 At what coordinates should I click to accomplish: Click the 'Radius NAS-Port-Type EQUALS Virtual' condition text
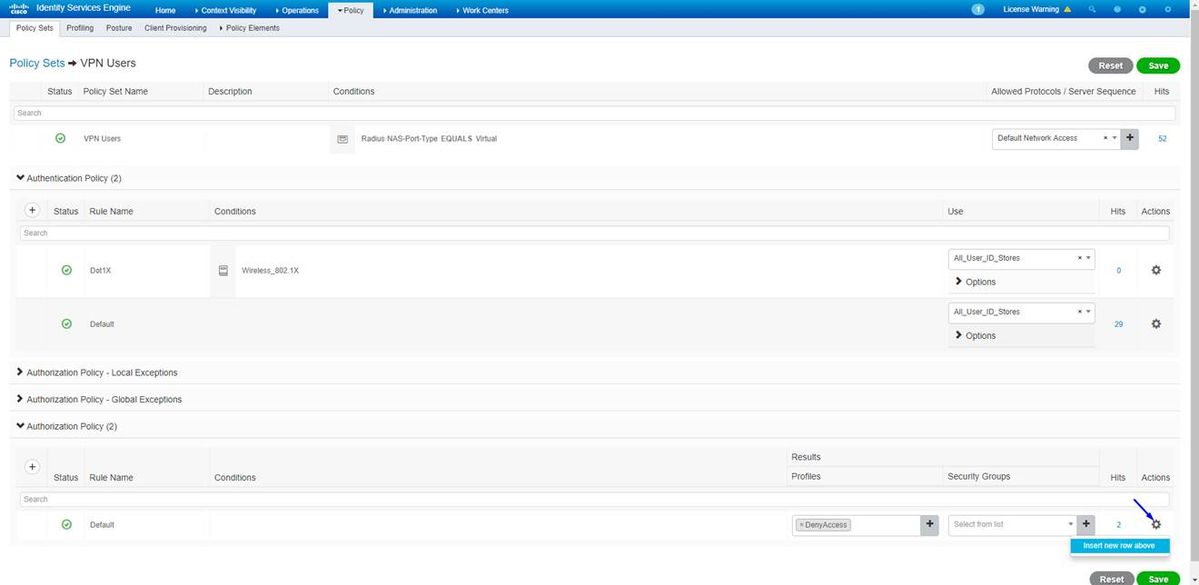(428, 139)
